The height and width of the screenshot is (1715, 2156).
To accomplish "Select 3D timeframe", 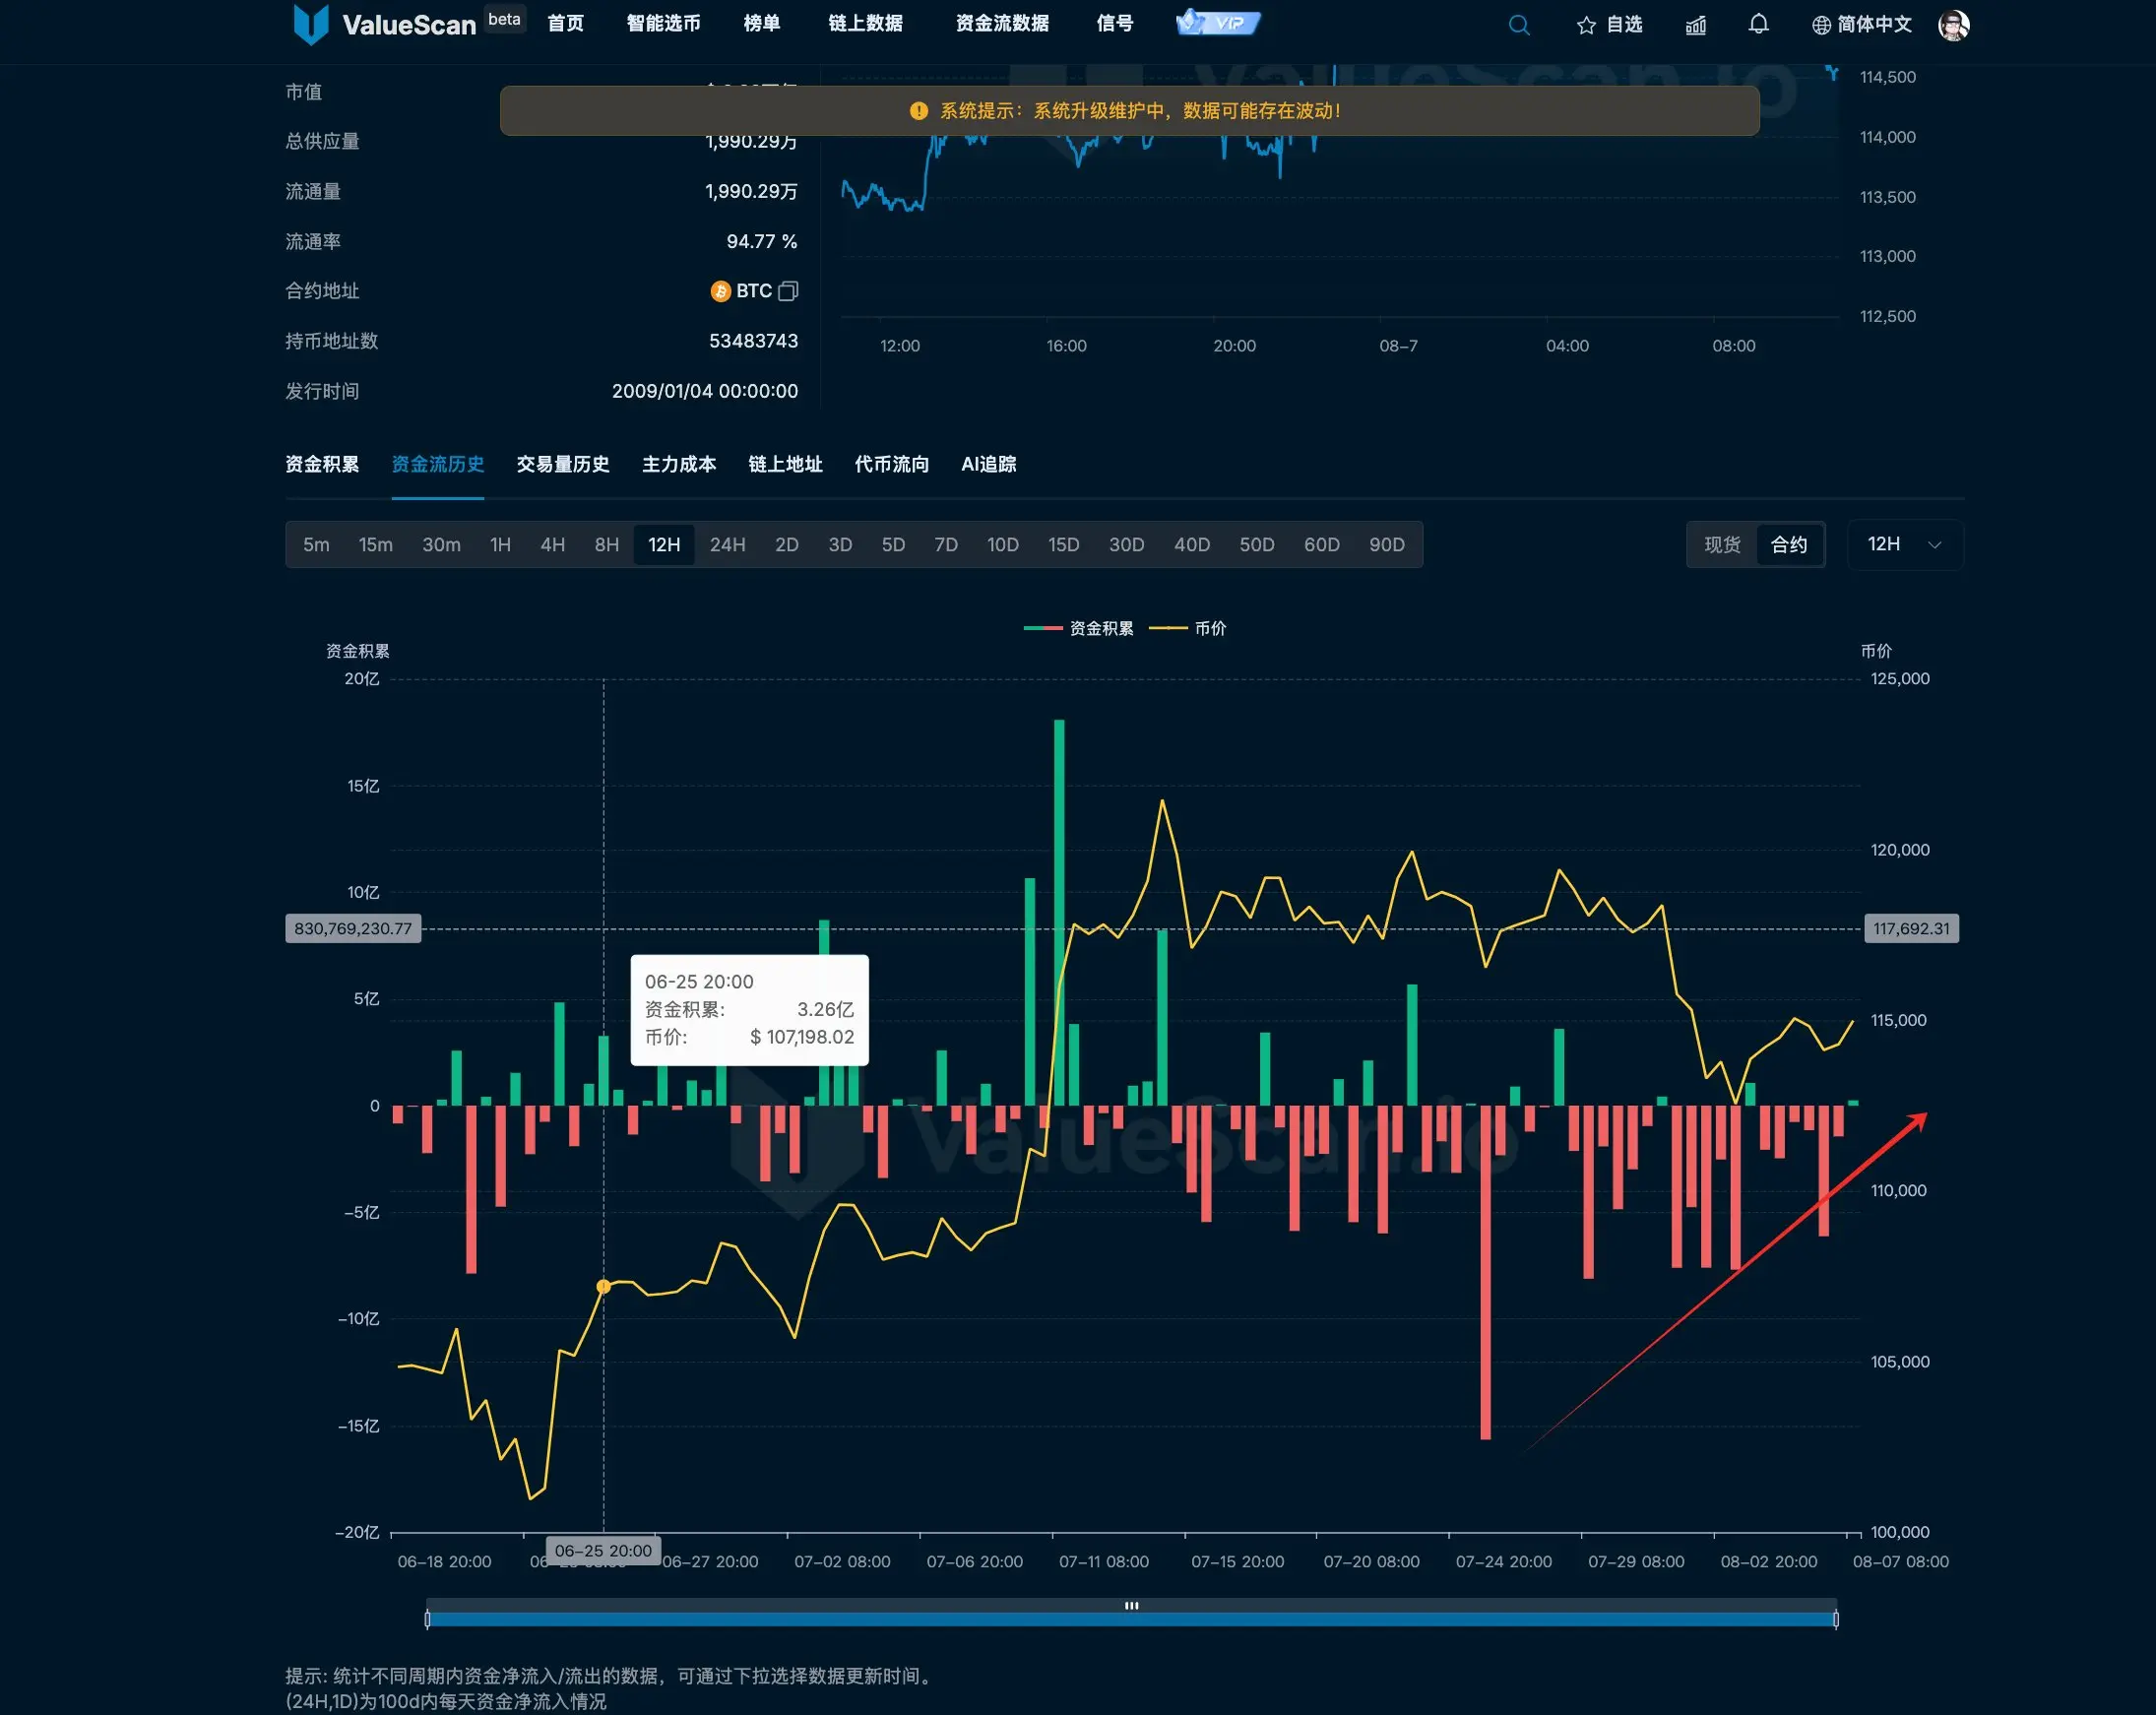I will coord(840,545).
